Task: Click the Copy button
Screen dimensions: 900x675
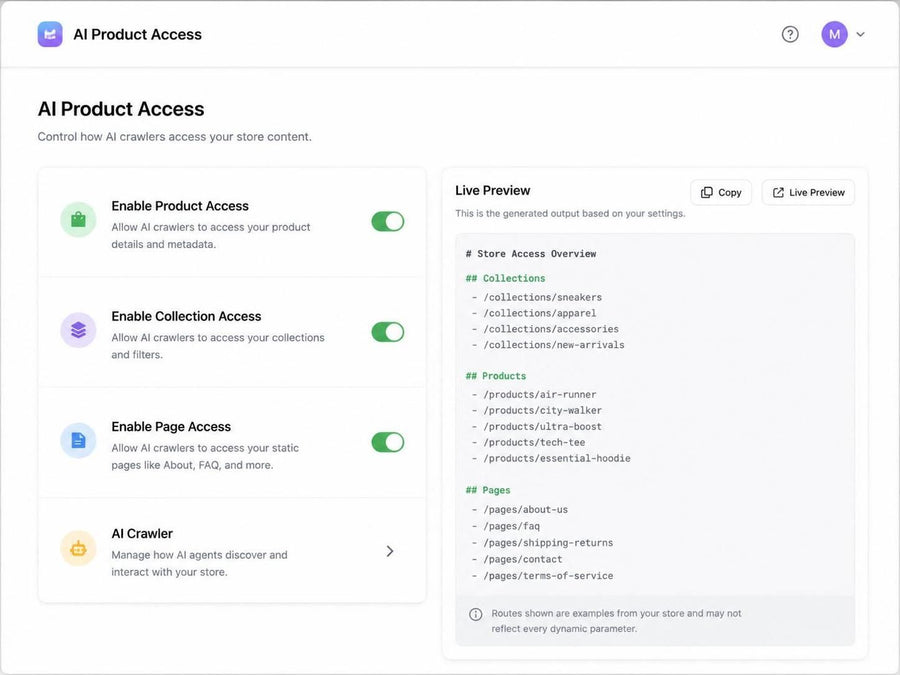Action: [x=721, y=192]
